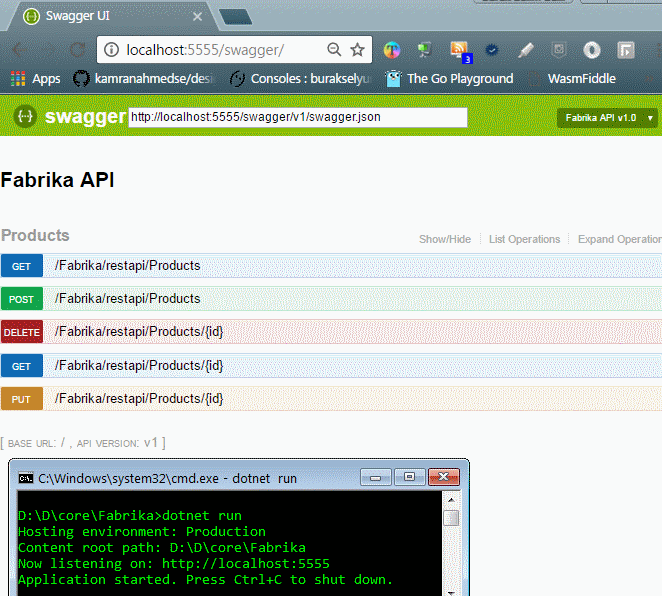This screenshot has height=596, width=662.
Task: Open a new browser tab
Action: [235, 17]
